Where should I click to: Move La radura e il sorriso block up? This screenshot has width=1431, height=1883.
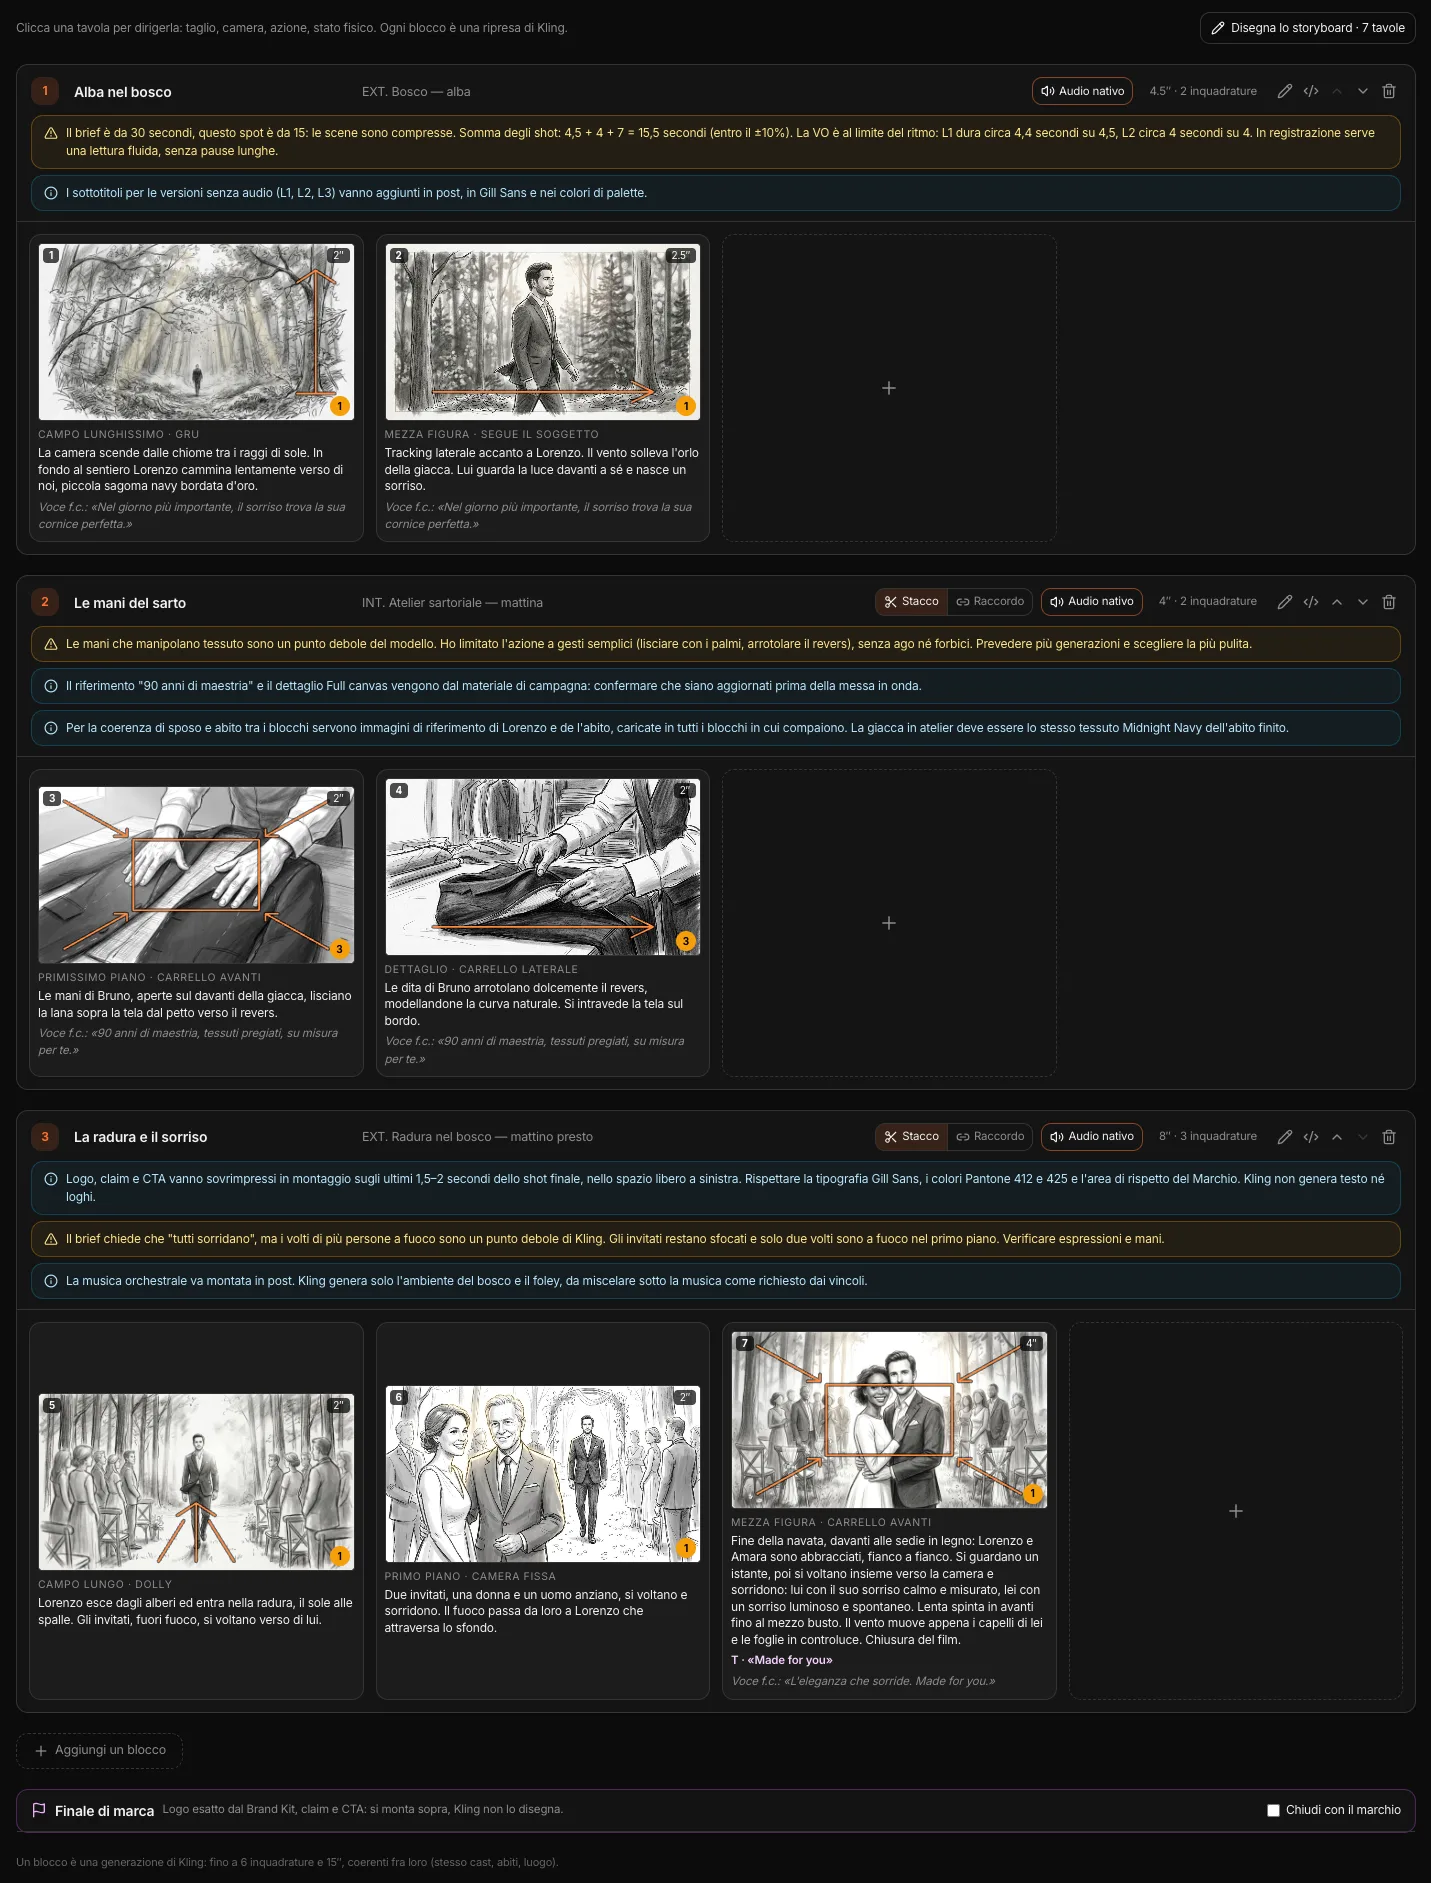click(1337, 1137)
